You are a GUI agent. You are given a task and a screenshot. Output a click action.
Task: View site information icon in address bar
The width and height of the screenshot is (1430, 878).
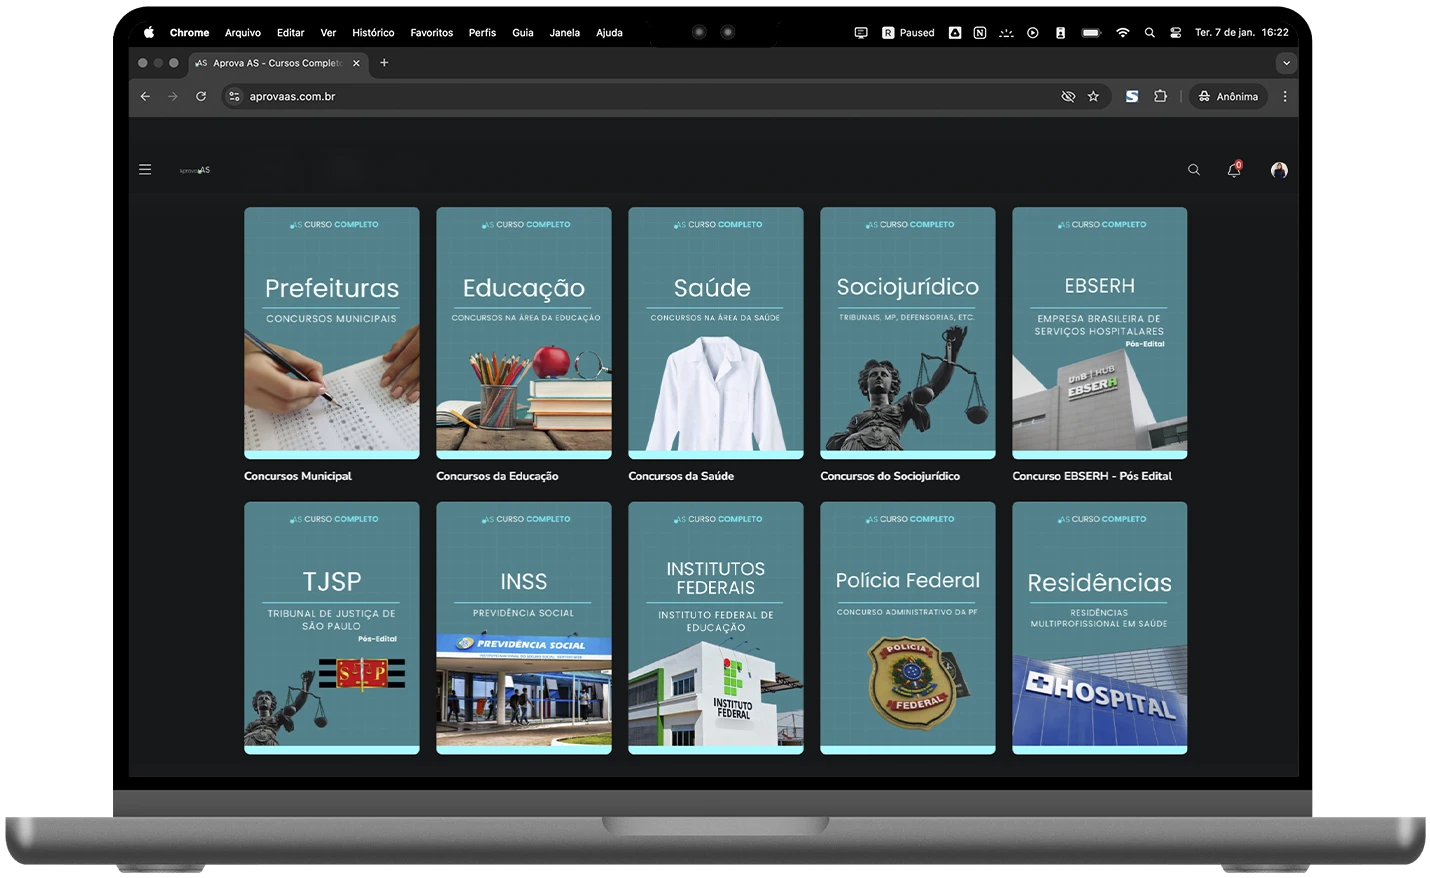[234, 97]
